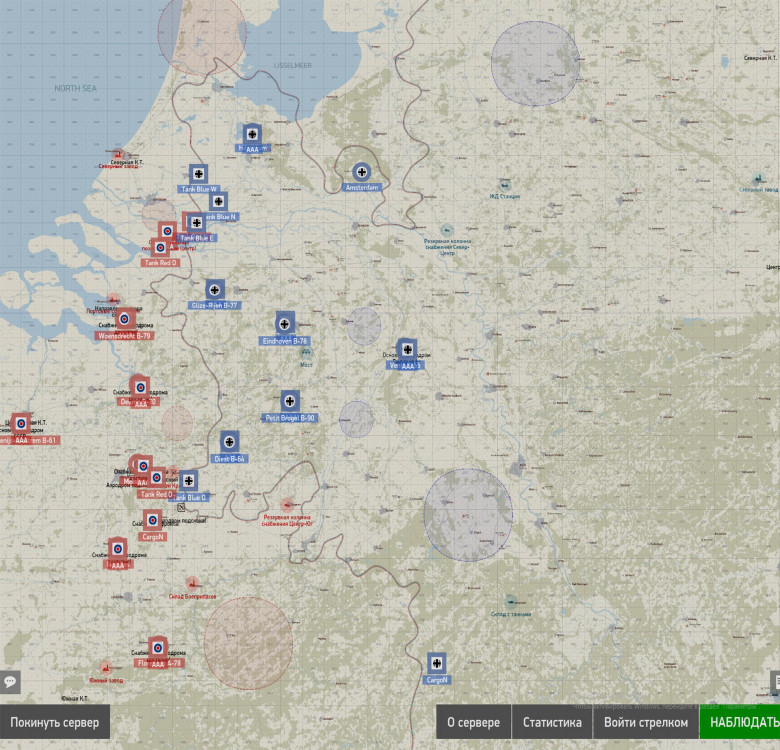Click the Покинуть сервер button
This screenshot has width=780, height=750.
pyautogui.click(x=55, y=722)
